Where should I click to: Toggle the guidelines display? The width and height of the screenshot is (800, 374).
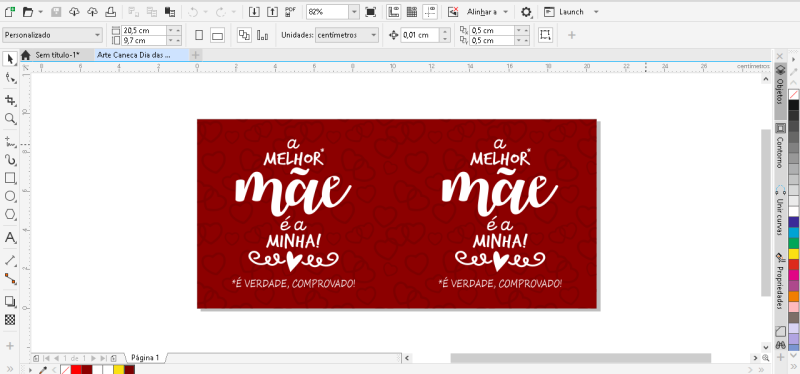click(x=430, y=11)
